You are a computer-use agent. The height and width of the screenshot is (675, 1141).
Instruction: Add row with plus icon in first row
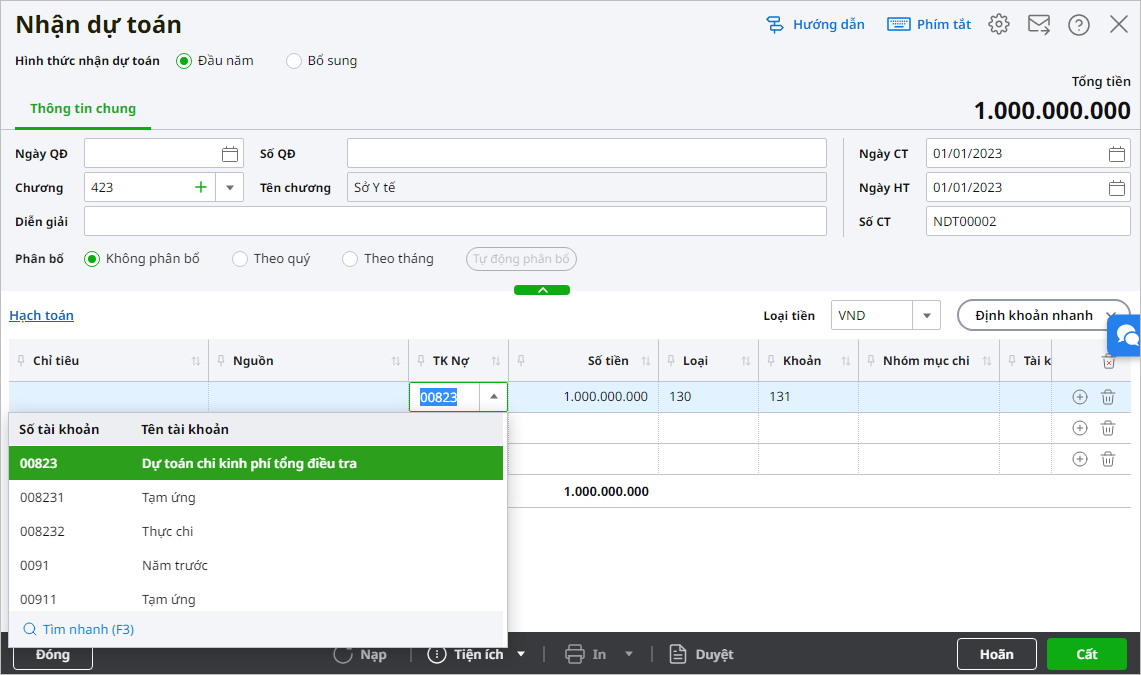(x=1079, y=397)
